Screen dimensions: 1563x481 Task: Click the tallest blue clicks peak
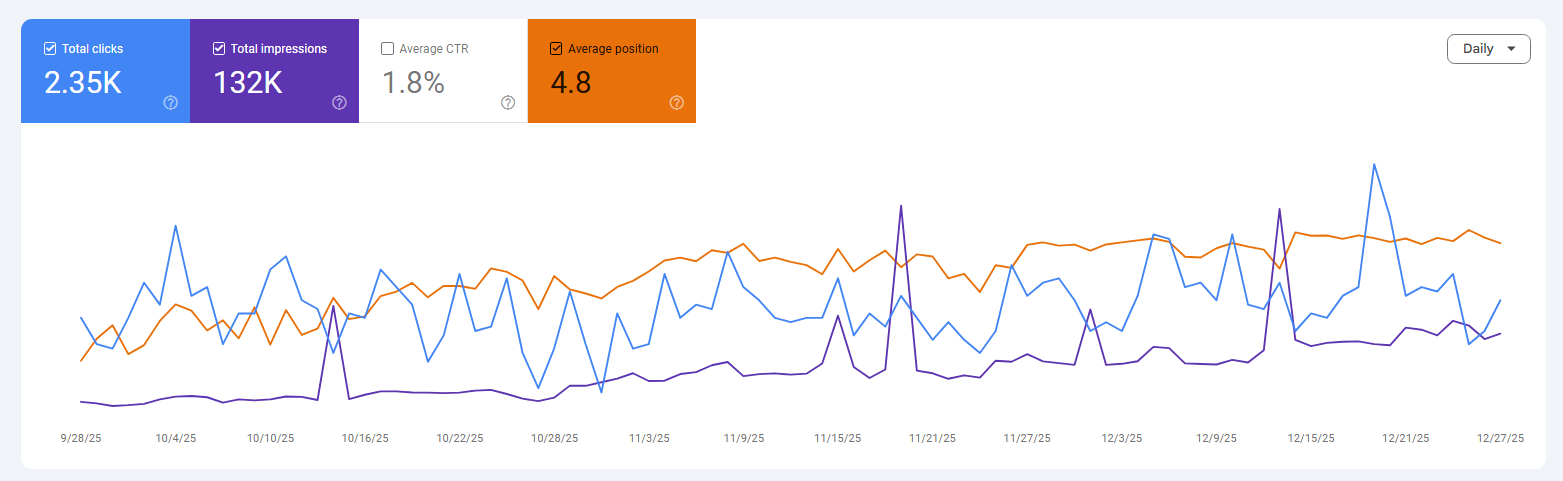pyautogui.click(x=1375, y=164)
